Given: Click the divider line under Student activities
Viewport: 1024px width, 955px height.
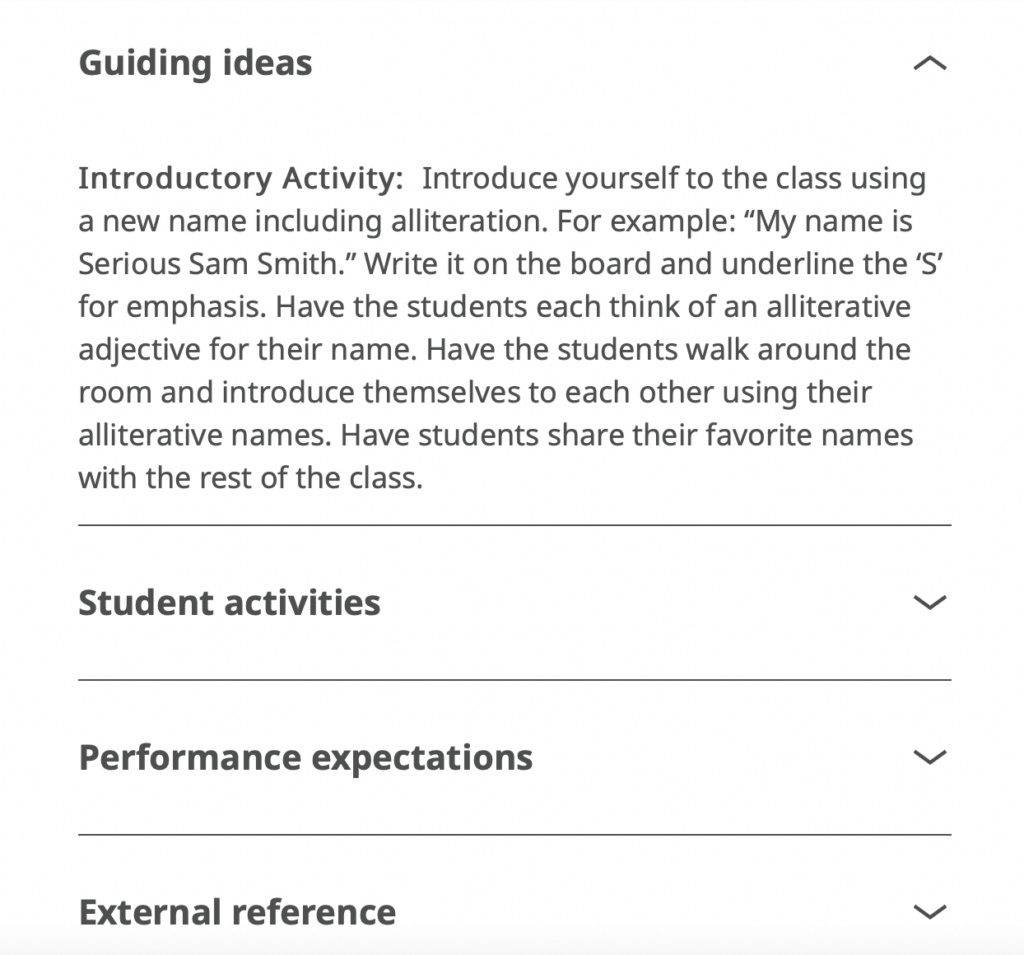Looking at the screenshot, I should pos(515,680).
